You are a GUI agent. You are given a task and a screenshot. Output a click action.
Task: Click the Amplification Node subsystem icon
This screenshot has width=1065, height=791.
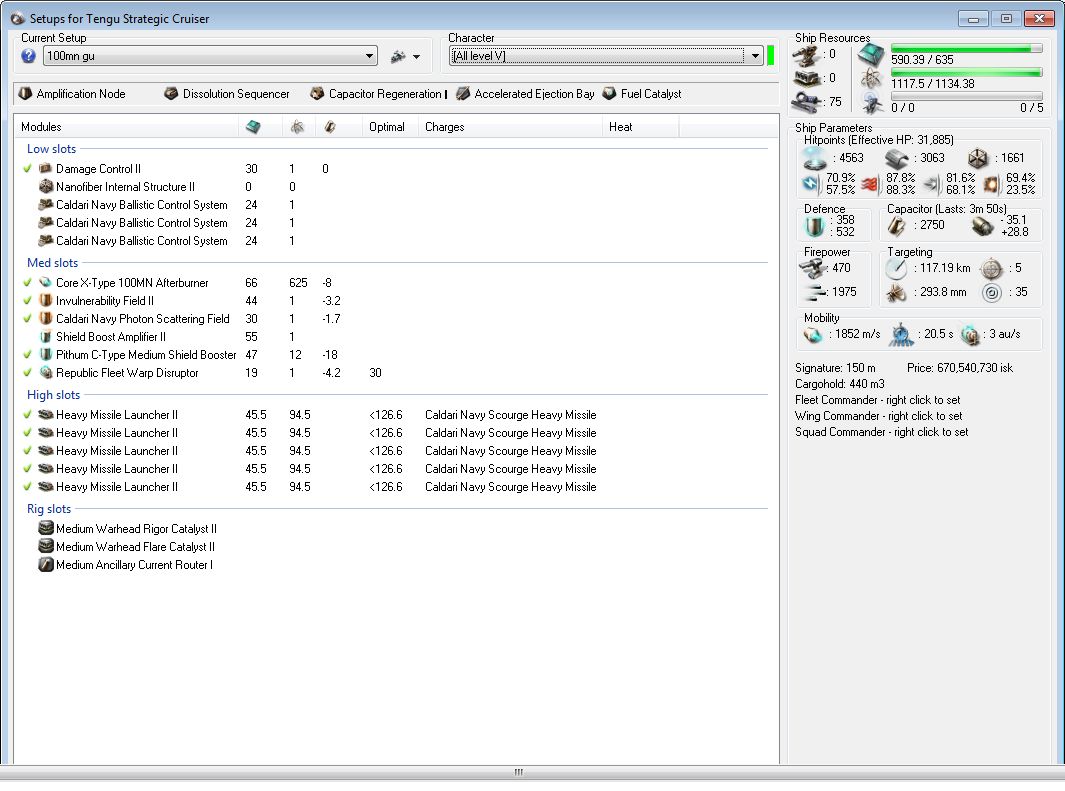click(26, 94)
